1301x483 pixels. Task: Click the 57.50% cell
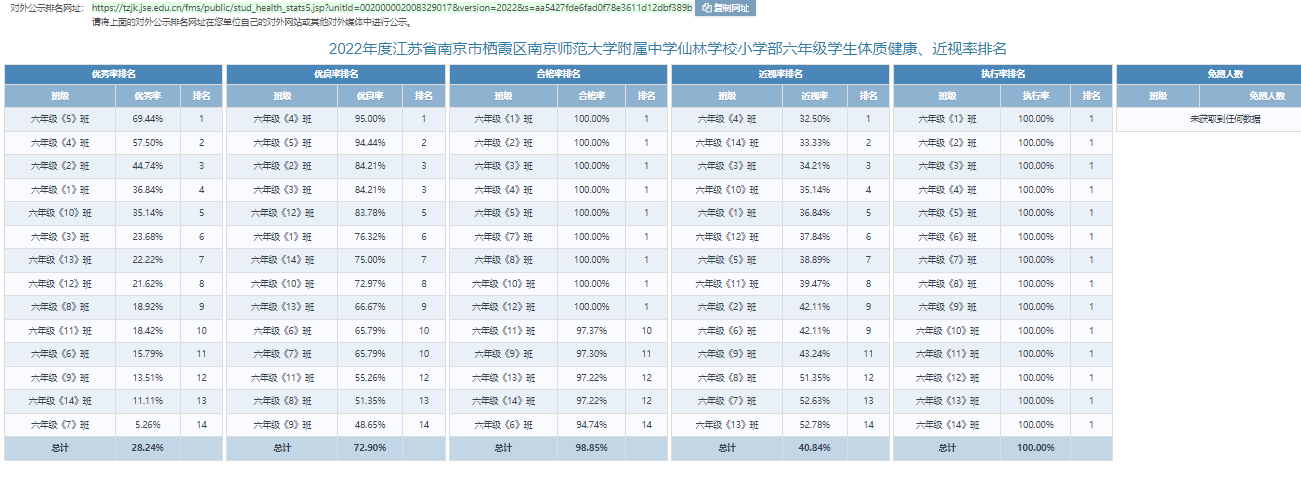pos(147,142)
